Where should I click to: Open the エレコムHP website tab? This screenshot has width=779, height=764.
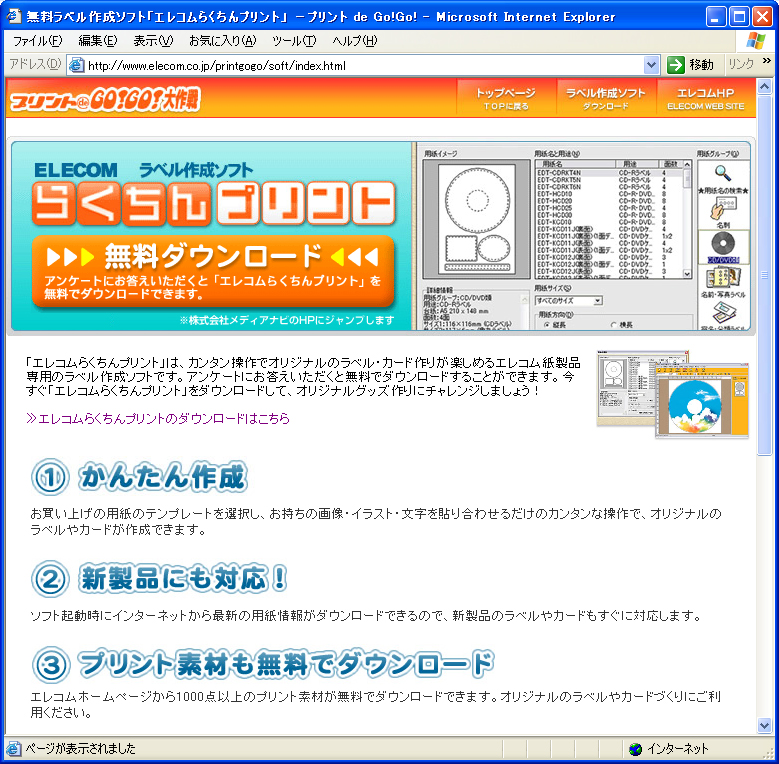pos(705,98)
